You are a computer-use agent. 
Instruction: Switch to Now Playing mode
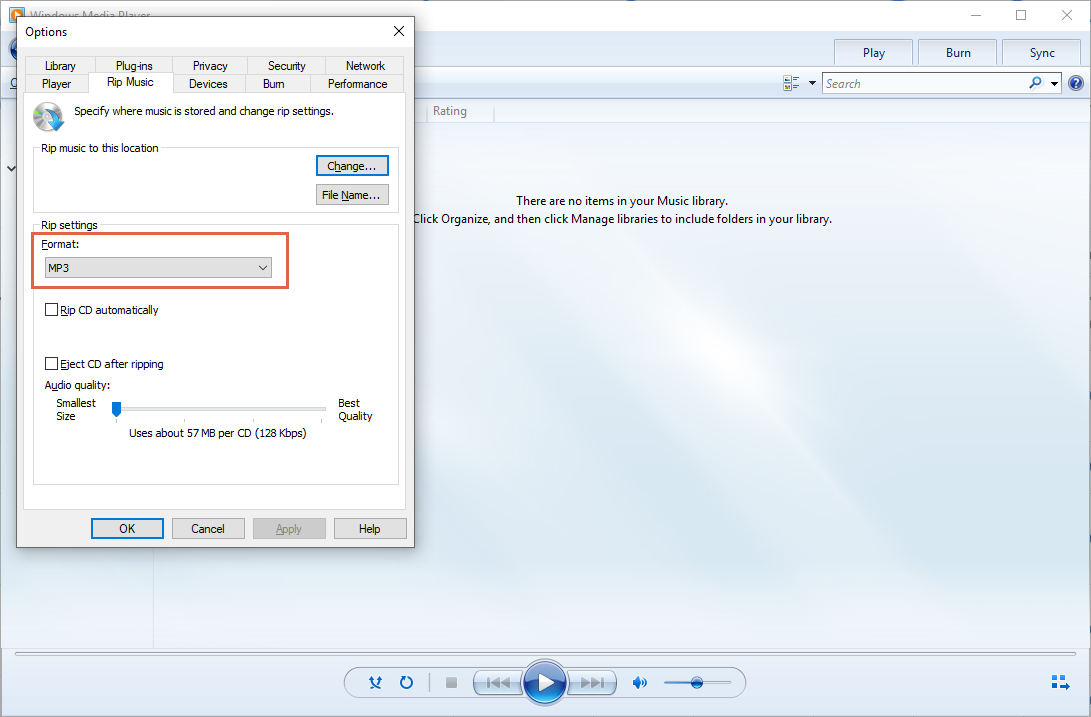click(x=1060, y=682)
